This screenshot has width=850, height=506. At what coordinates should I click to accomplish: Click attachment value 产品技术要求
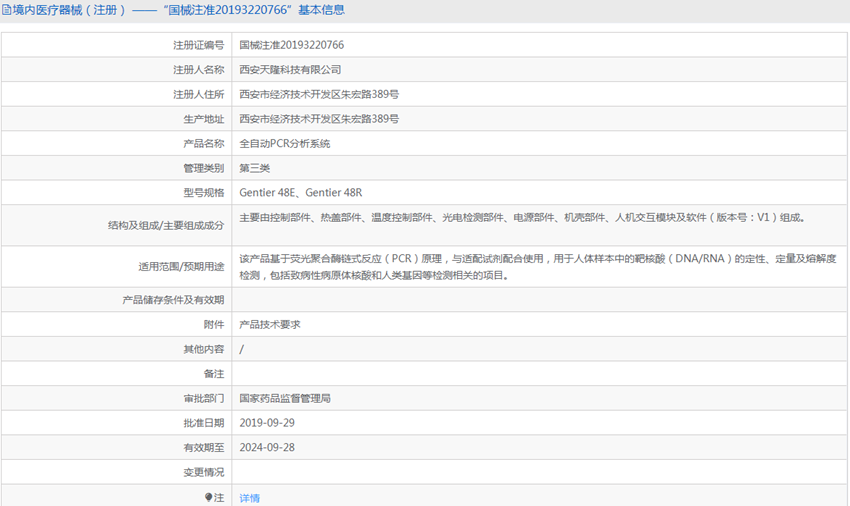[x=269, y=324]
